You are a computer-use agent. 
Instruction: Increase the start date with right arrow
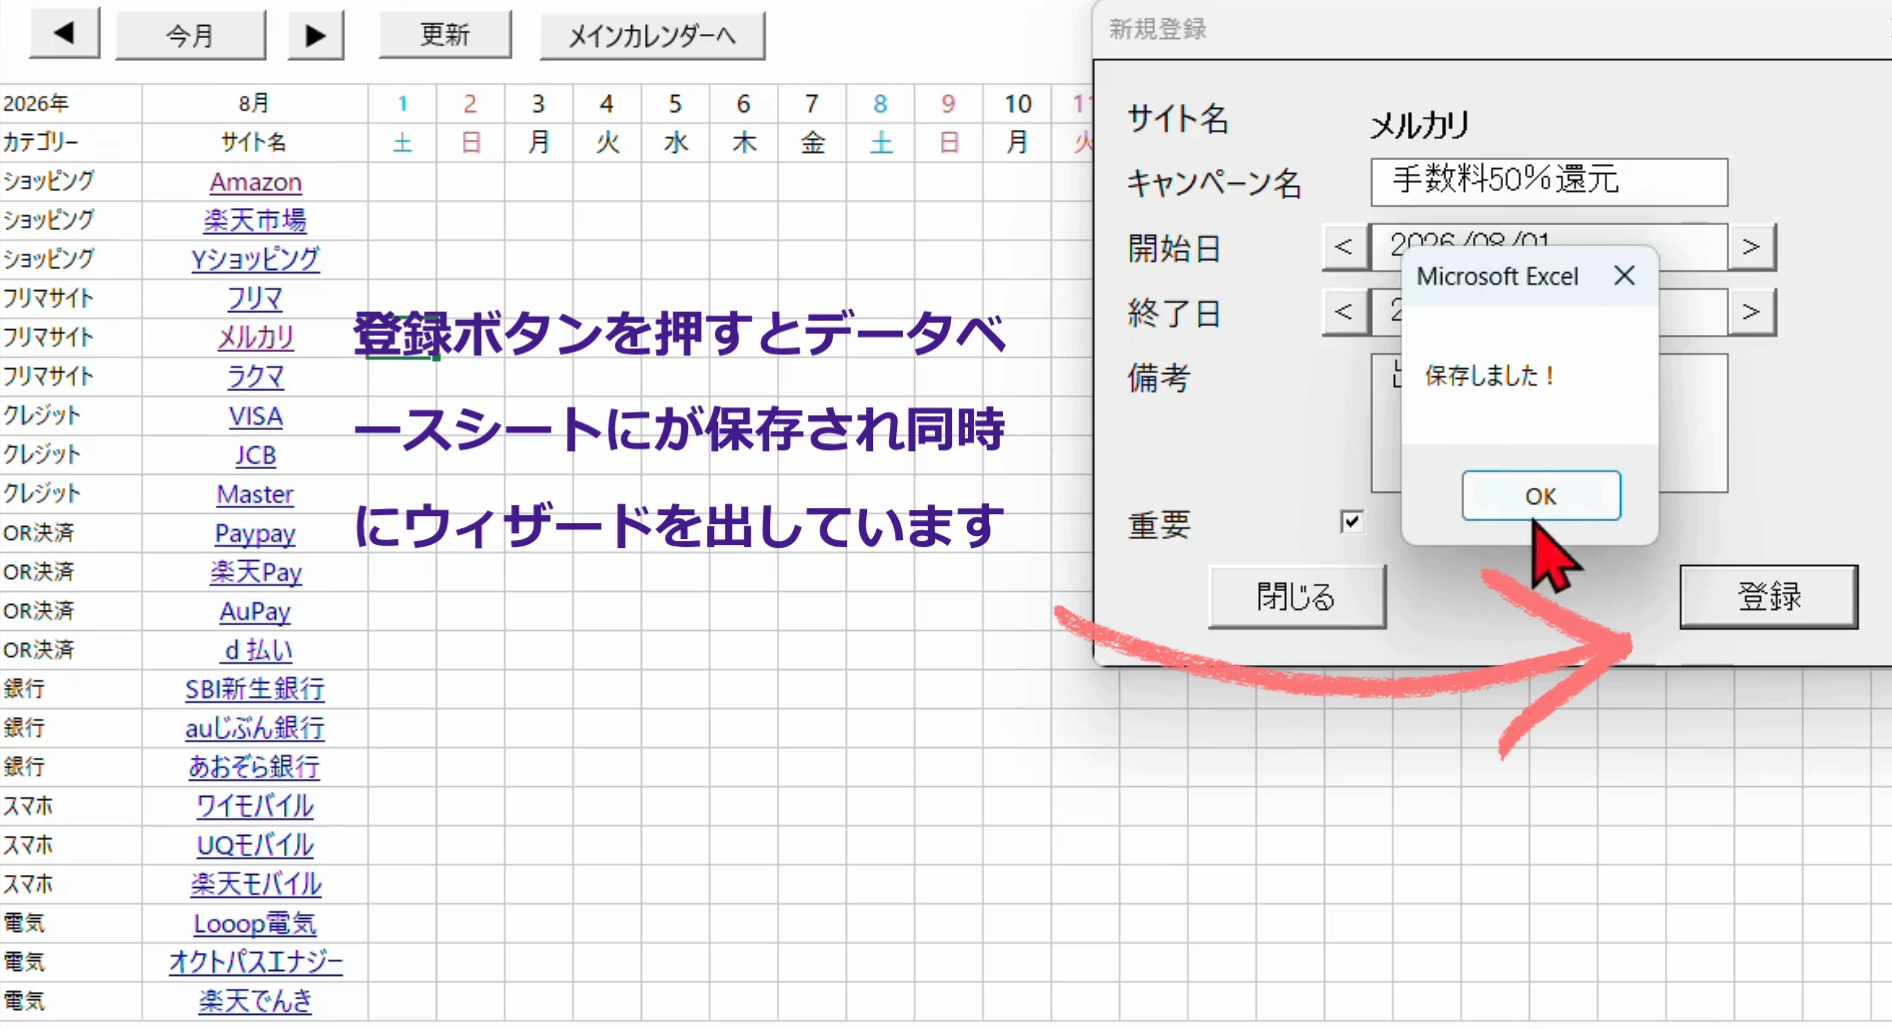[x=1751, y=247]
